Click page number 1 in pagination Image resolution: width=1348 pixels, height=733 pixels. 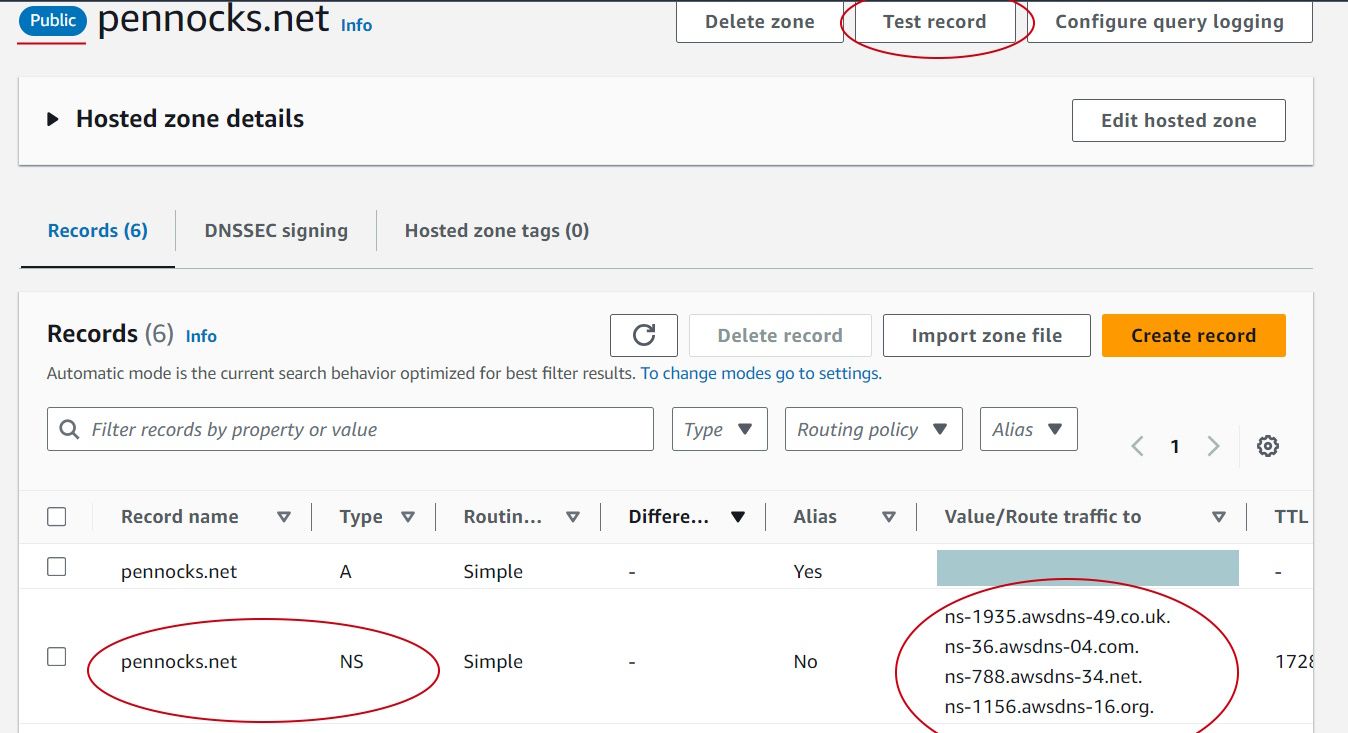(1175, 446)
